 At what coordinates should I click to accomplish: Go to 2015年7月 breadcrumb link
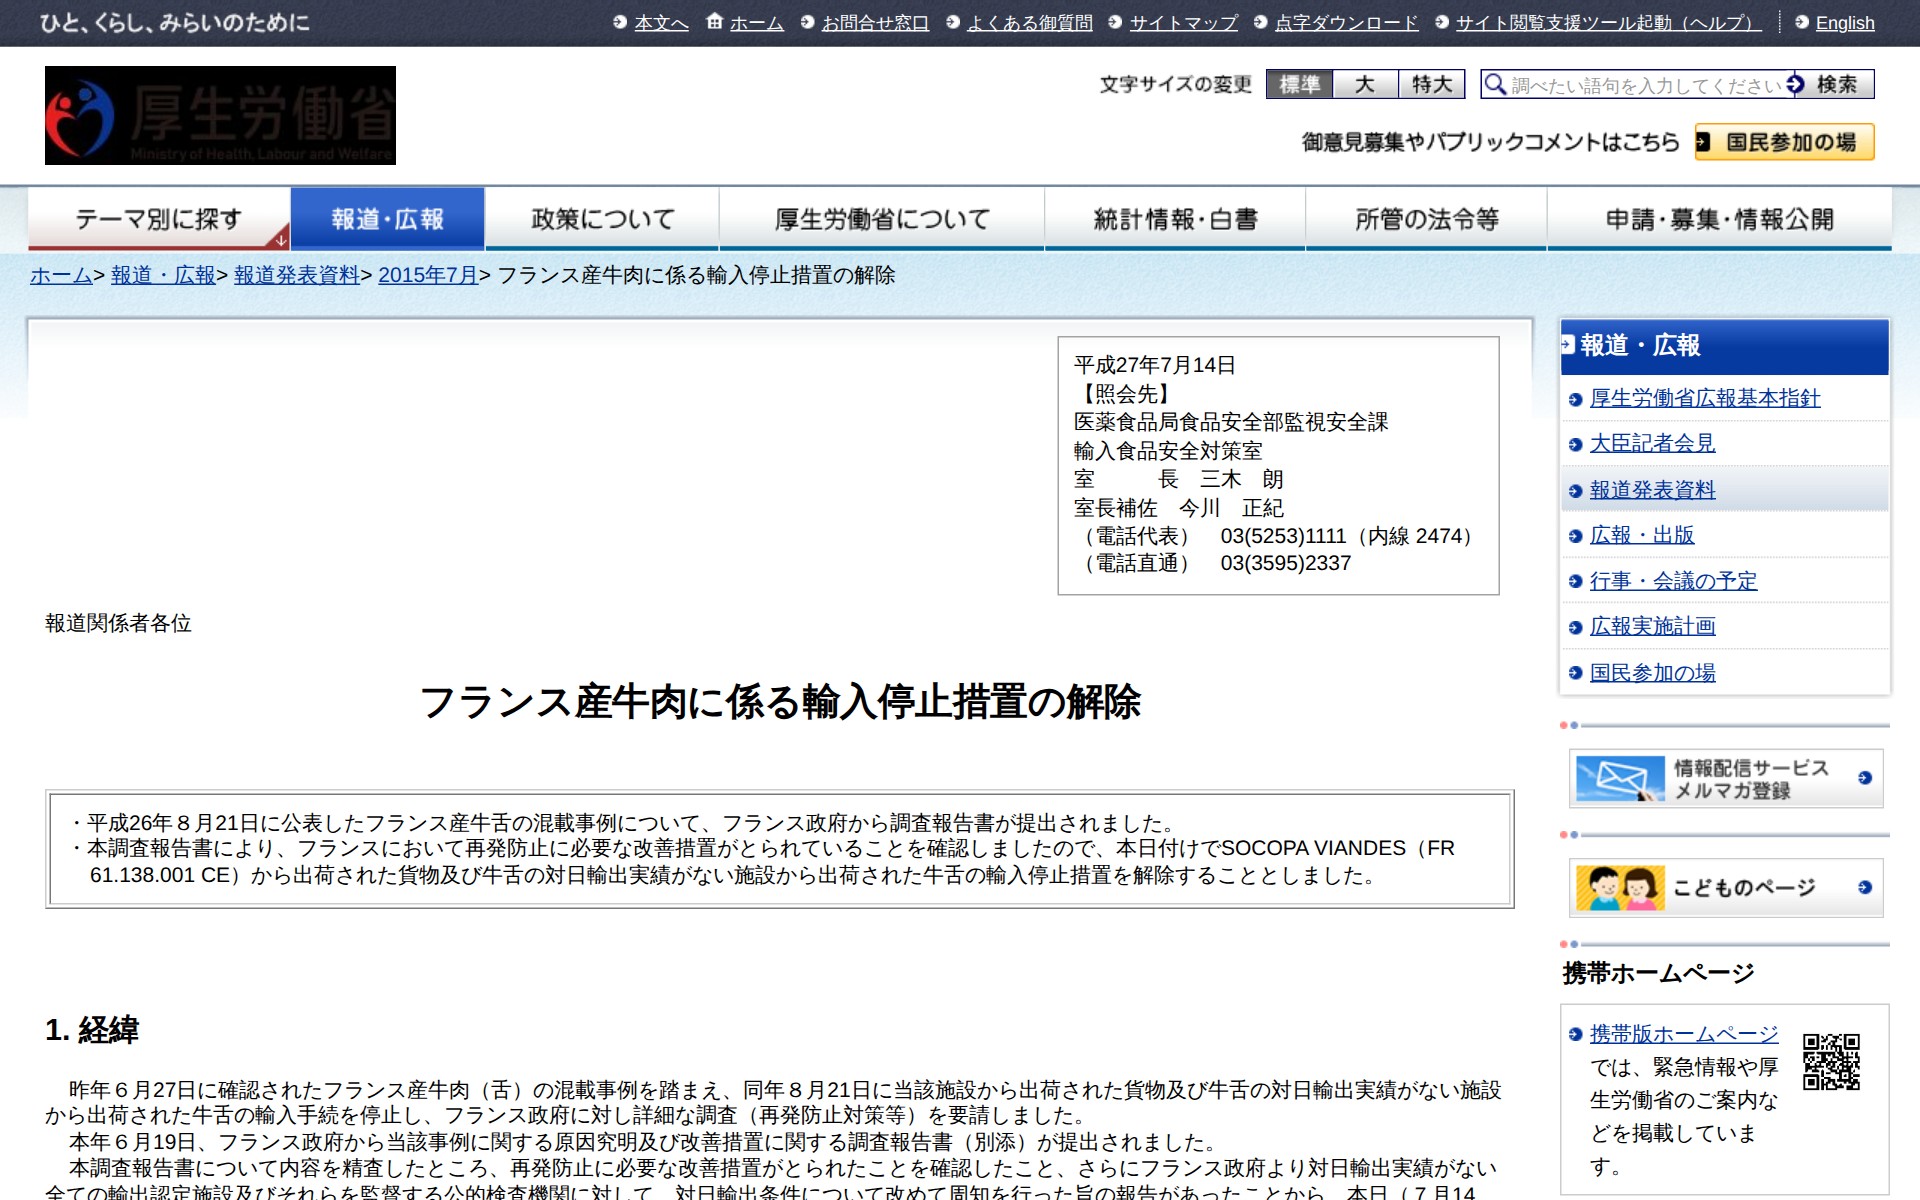click(428, 275)
